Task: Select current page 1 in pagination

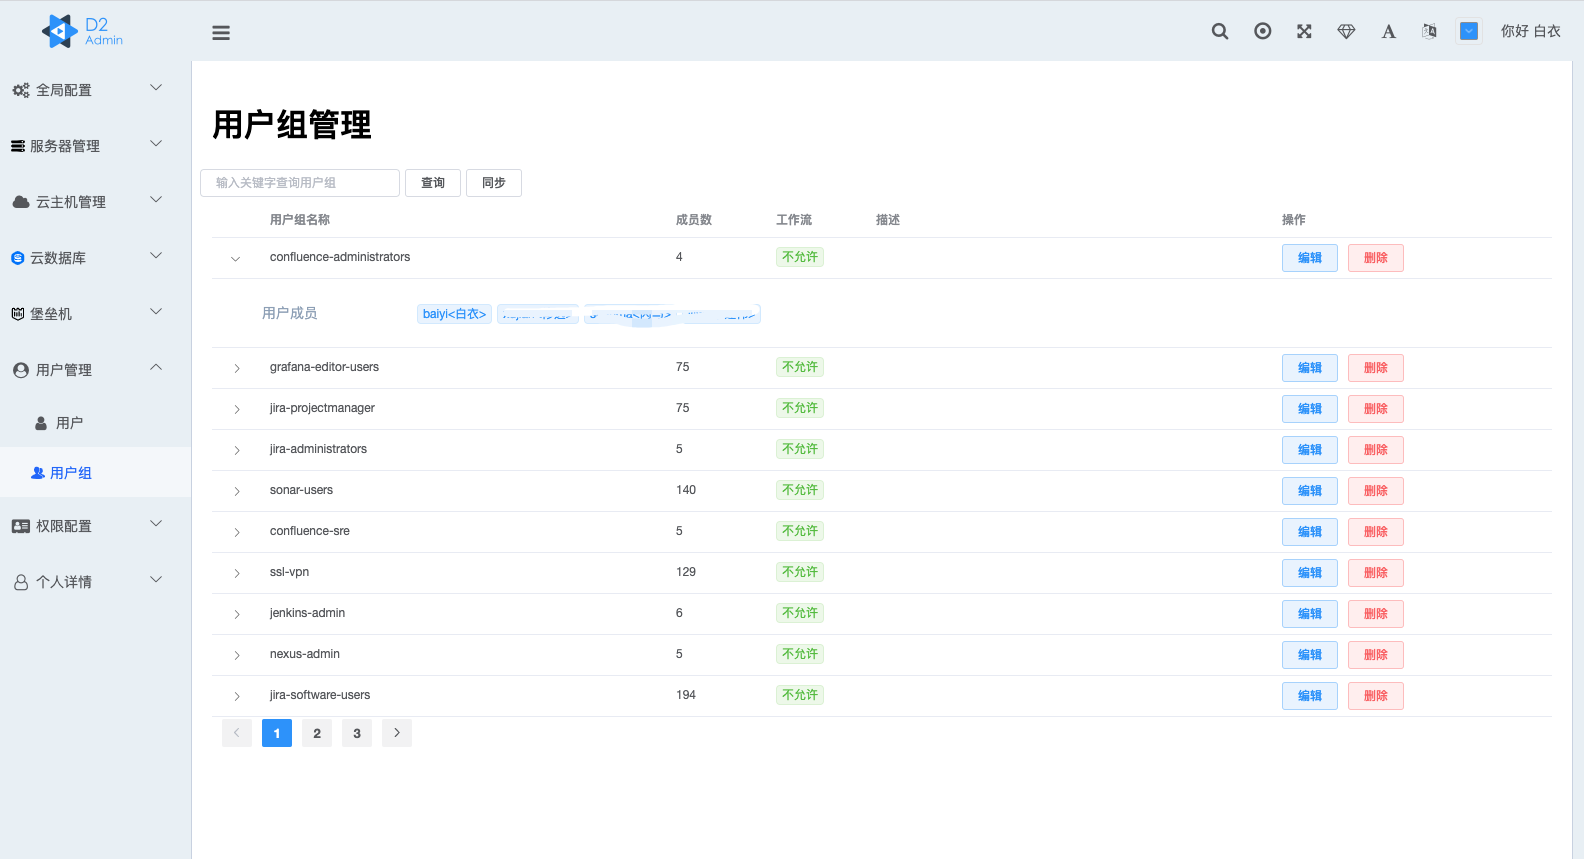Action: [277, 733]
